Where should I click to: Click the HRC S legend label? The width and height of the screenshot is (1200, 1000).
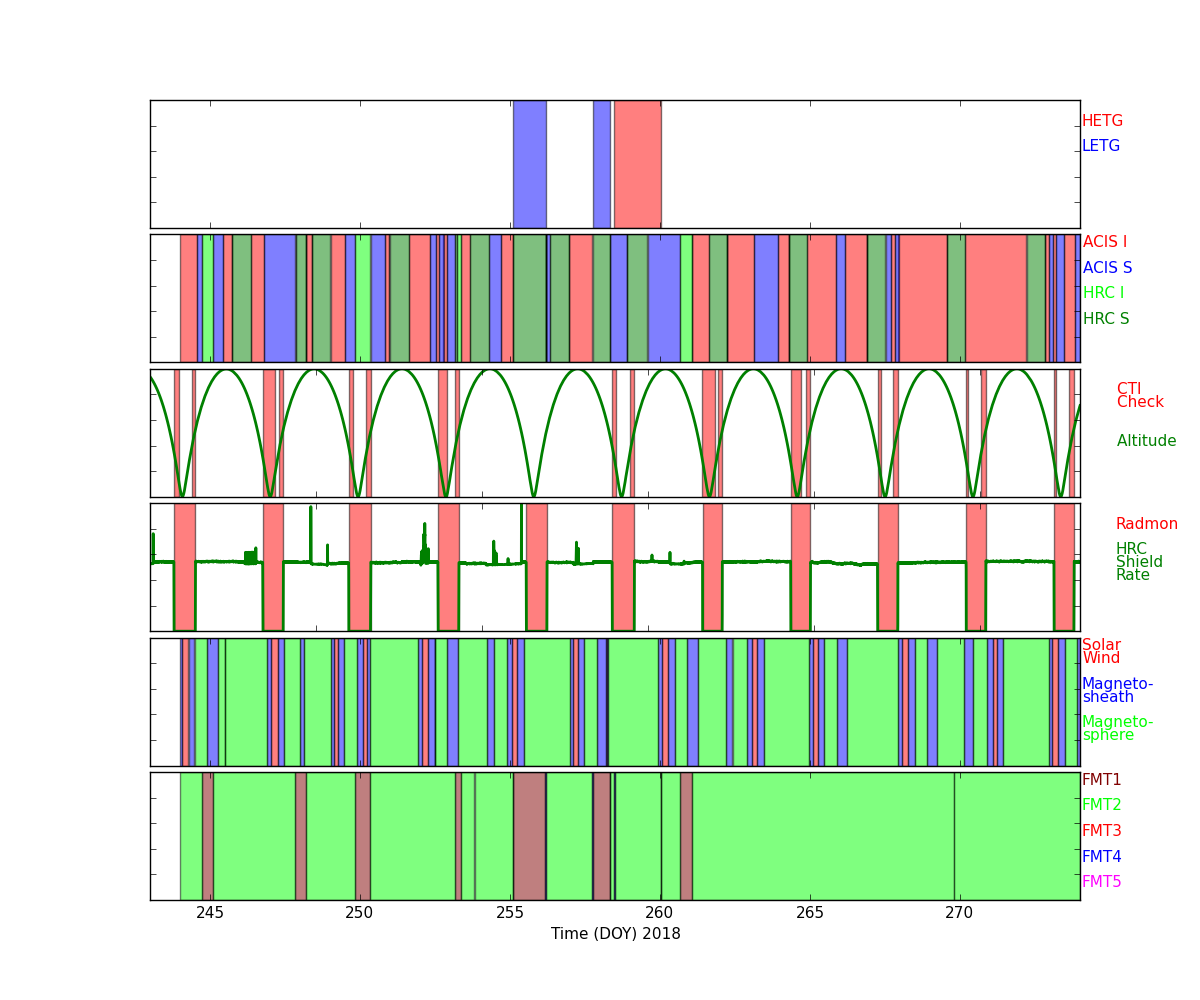[1105, 319]
